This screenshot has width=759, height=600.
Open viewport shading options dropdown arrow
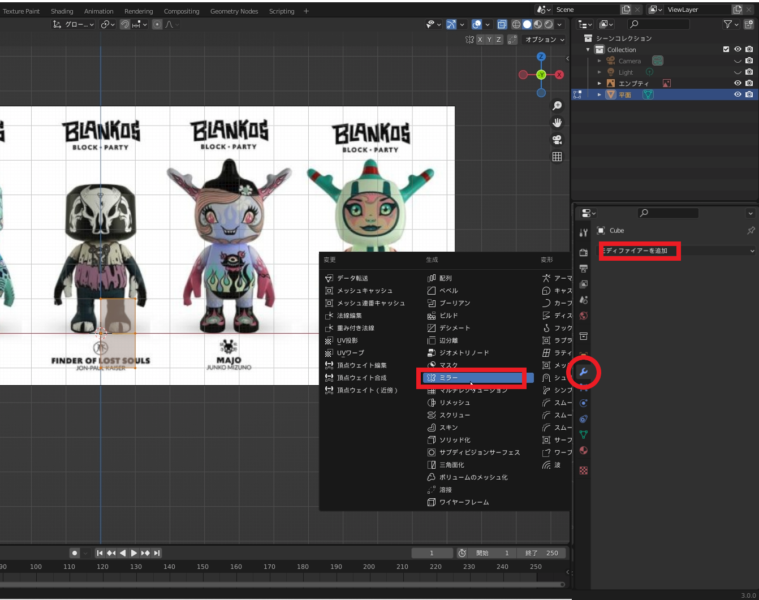pos(560,24)
